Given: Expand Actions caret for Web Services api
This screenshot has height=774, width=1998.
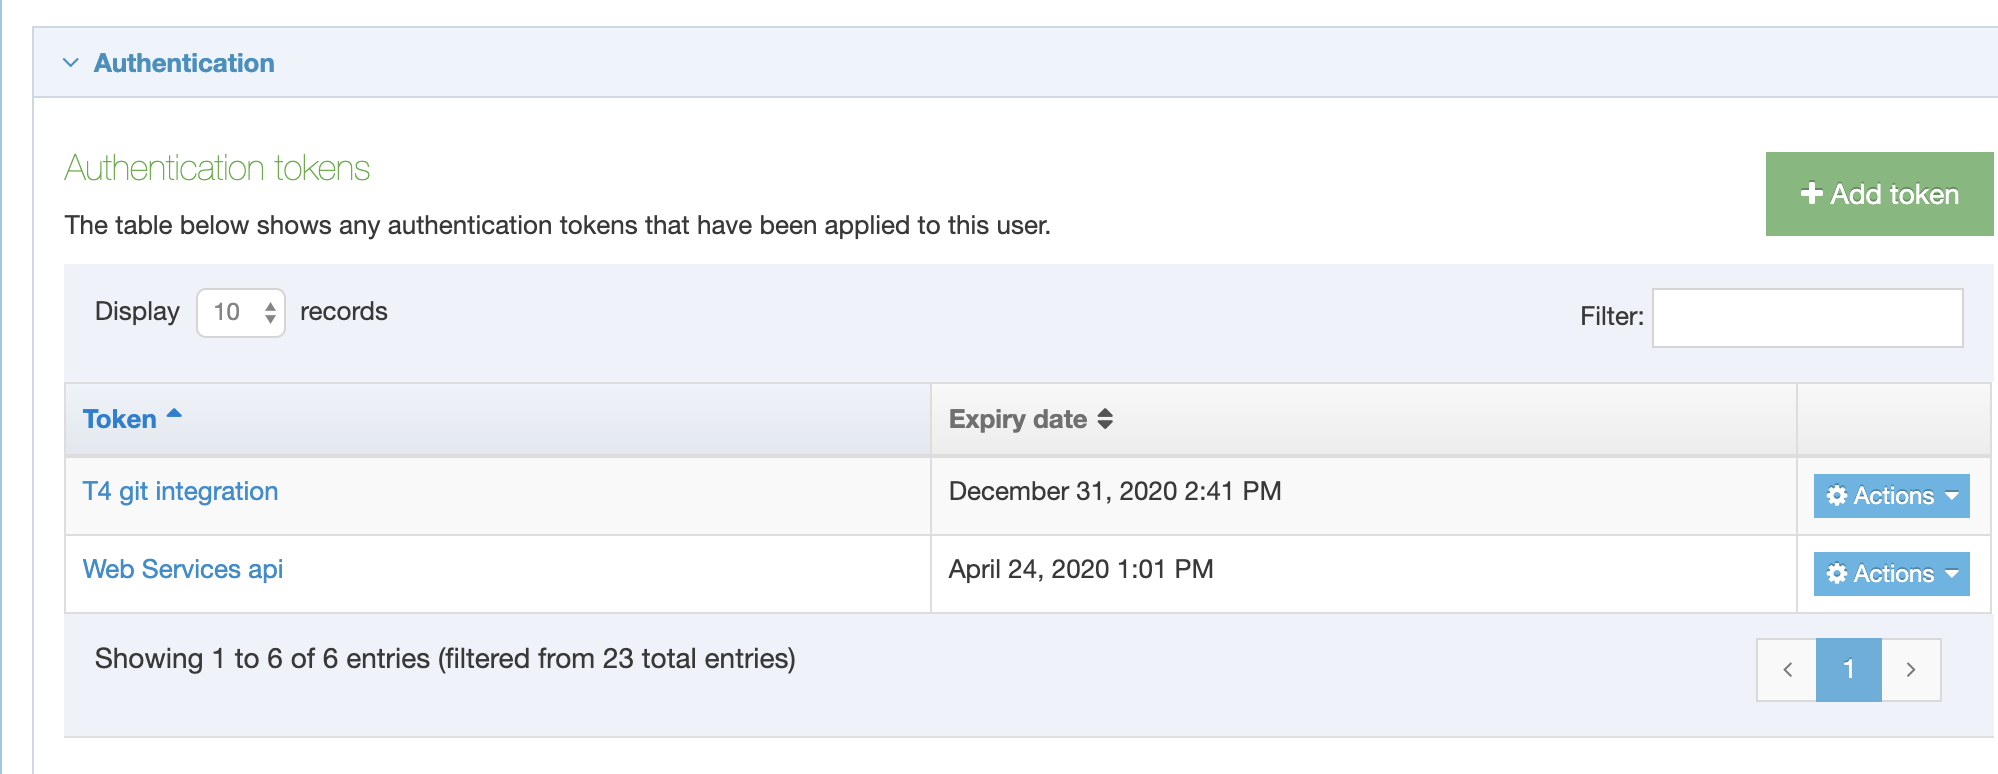Looking at the screenshot, I should click(x=1952, y=574).
